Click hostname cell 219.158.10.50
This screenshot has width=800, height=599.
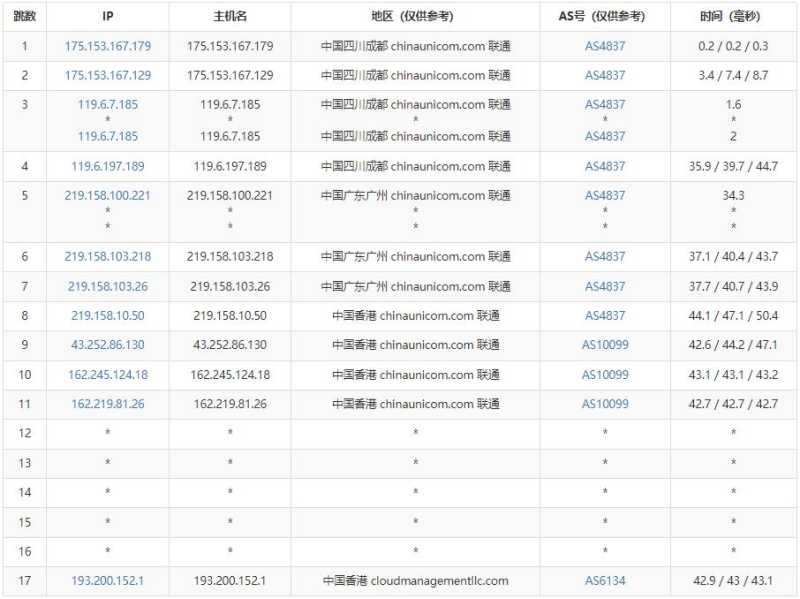[230, 315]
